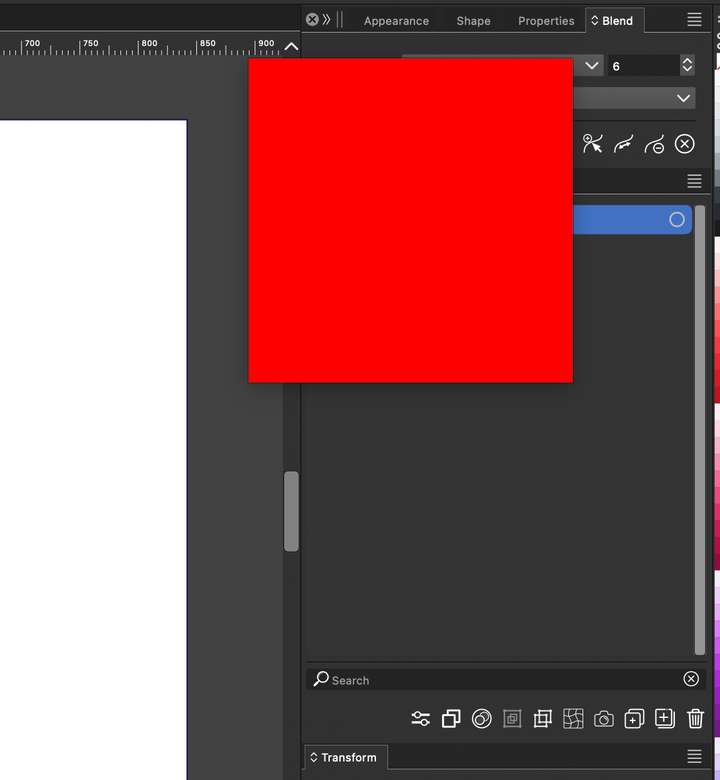The height and width of the screenshot is (780, 720).
Task: Click the curve-with-arrow reverse blend icon
Action: tap(623, 144)
